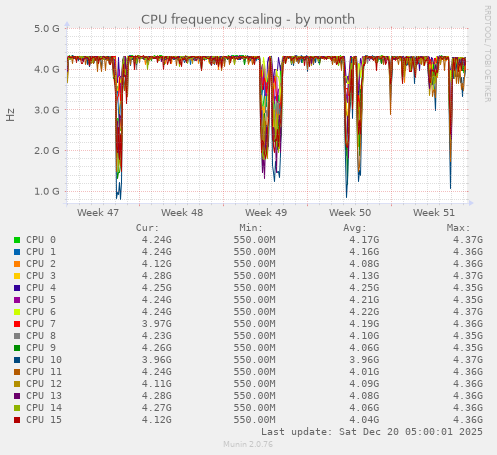Select the 'CPU 8' legend label

pyautogui.click(x=41, y=336)
